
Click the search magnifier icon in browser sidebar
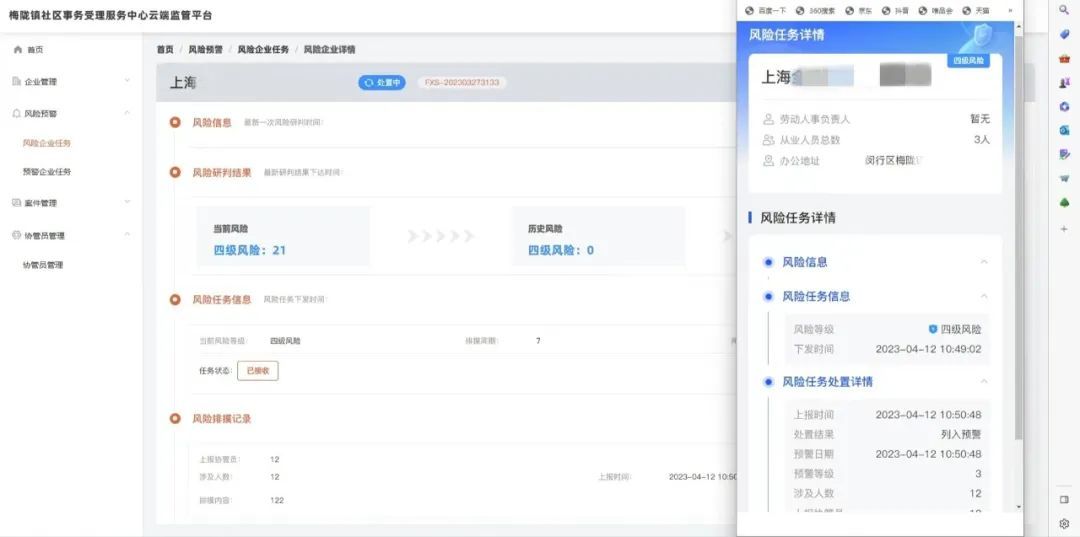point(1064,9)
